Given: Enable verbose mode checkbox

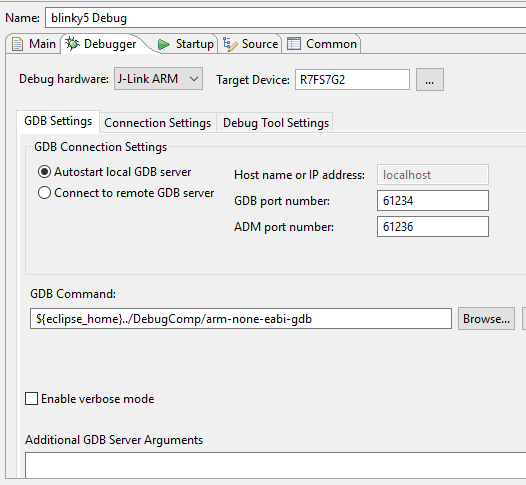Looking at the screenshot, I should pyautogui.click(x=32, y=399).
